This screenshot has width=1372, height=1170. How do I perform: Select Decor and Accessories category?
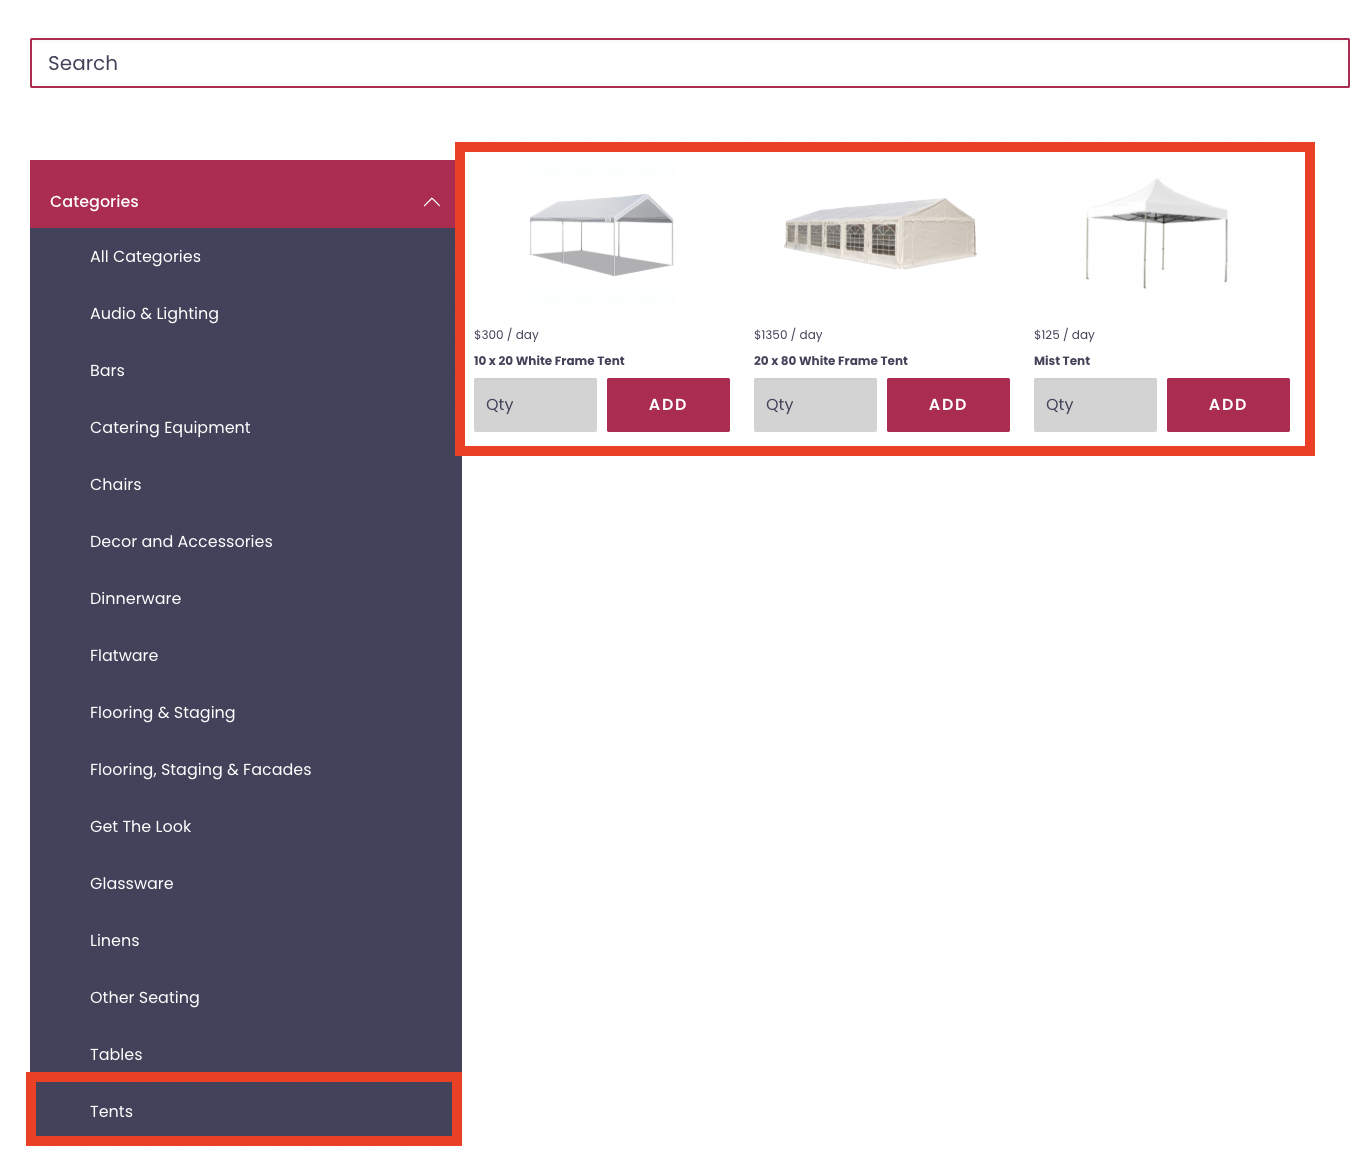click(181, 541)
